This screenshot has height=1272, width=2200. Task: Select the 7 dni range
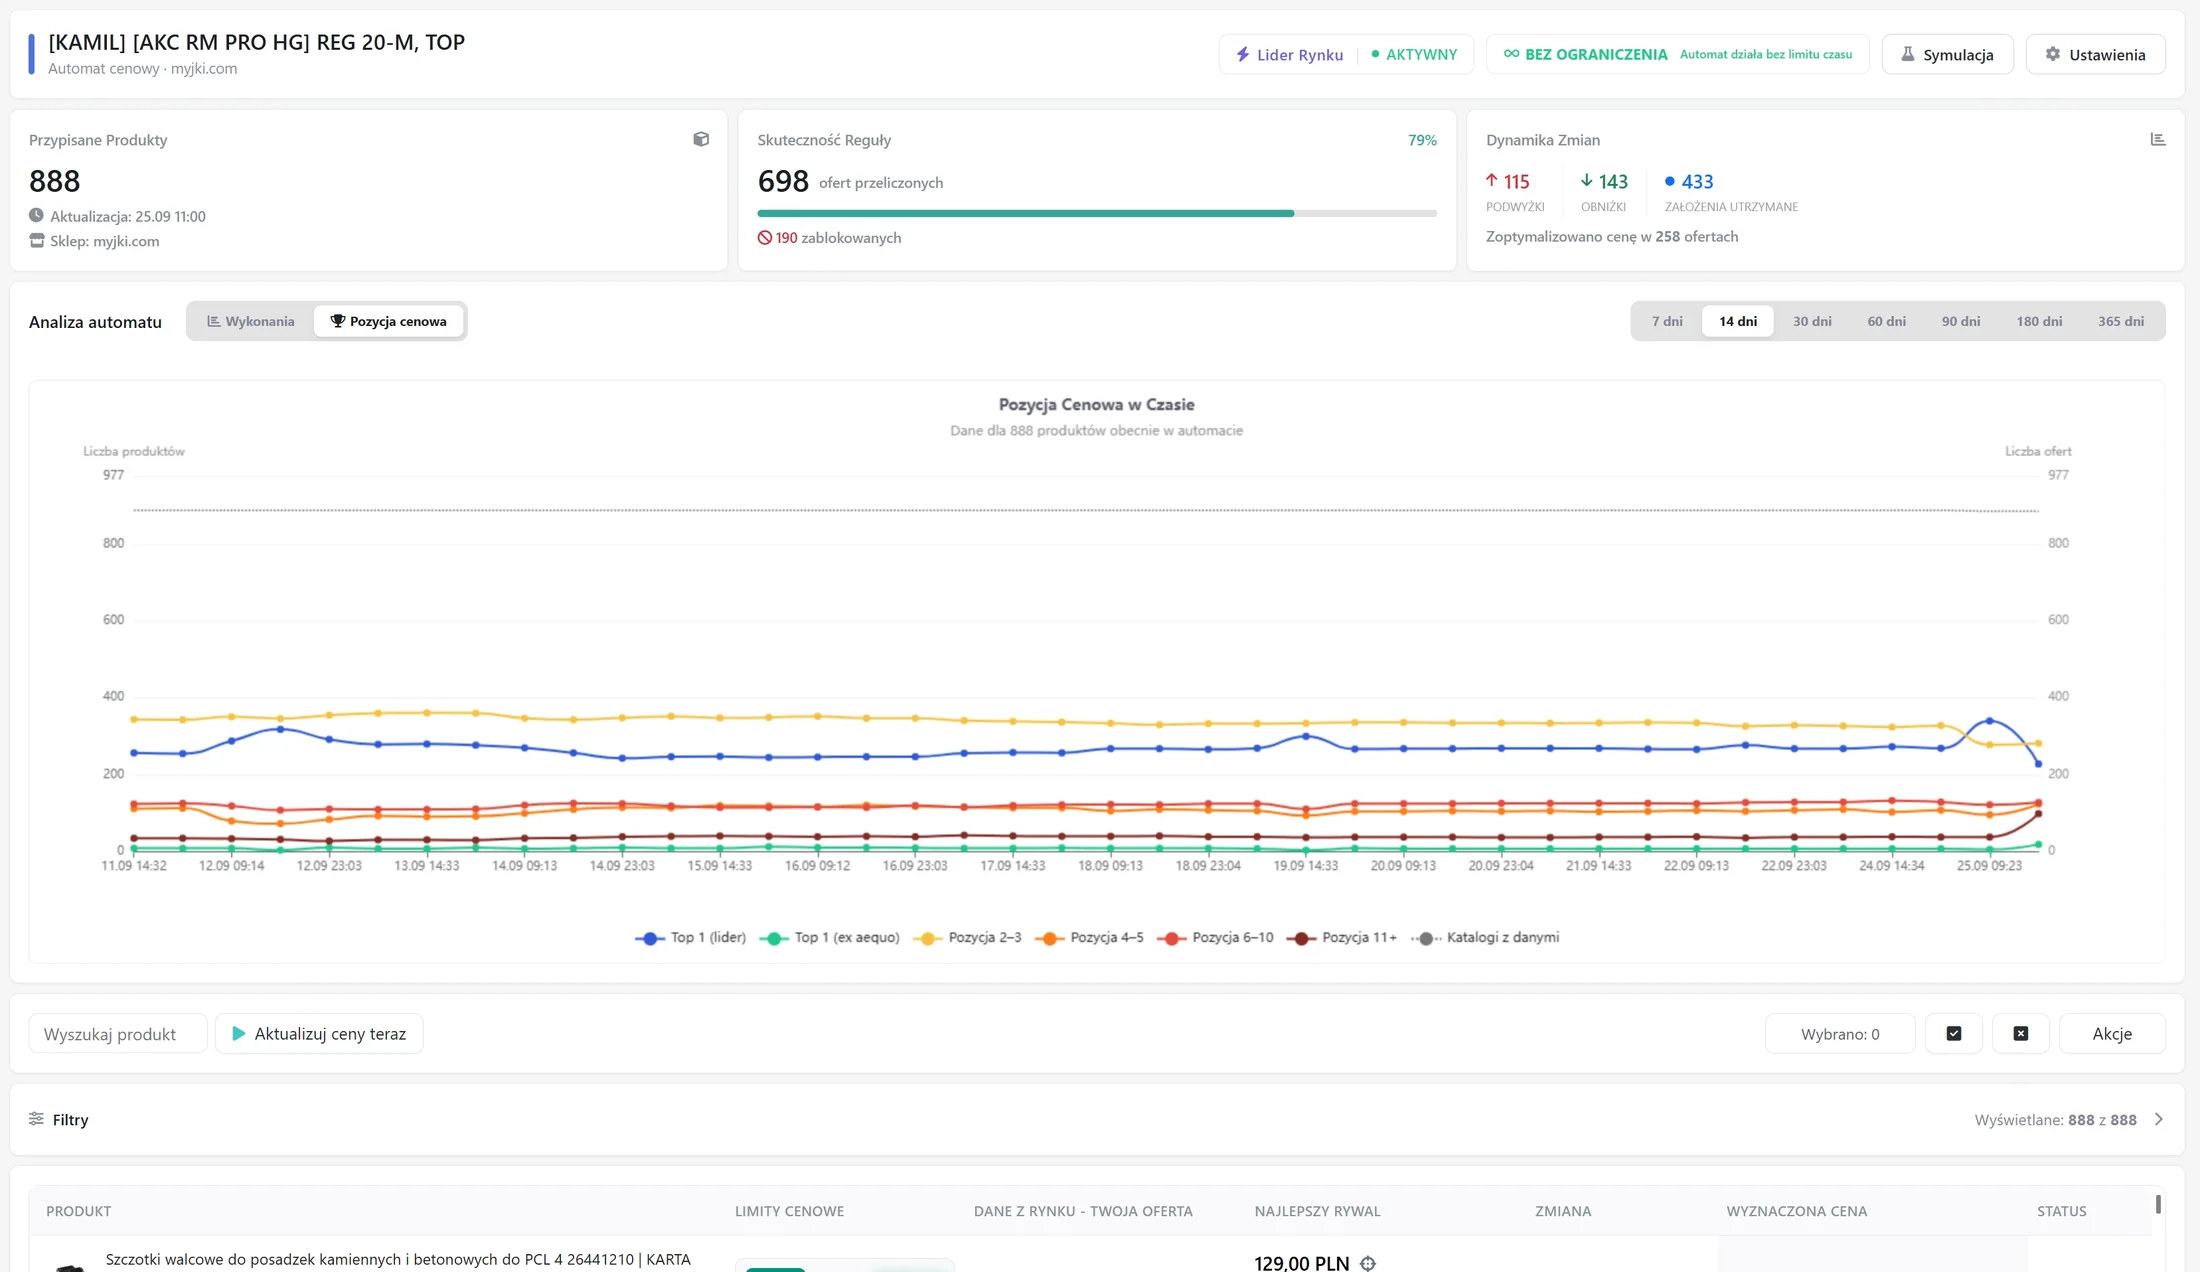(x=1667, y=321)
